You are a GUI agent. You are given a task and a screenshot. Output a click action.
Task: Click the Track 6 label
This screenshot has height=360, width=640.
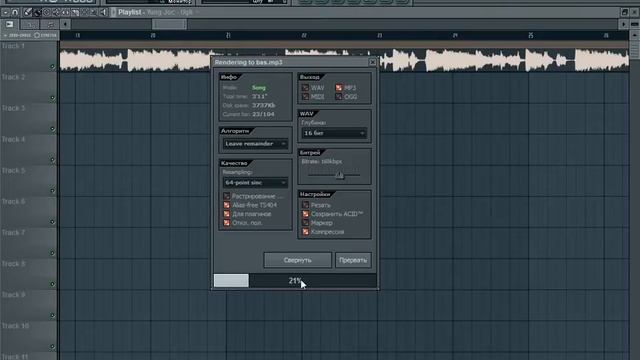13,202
